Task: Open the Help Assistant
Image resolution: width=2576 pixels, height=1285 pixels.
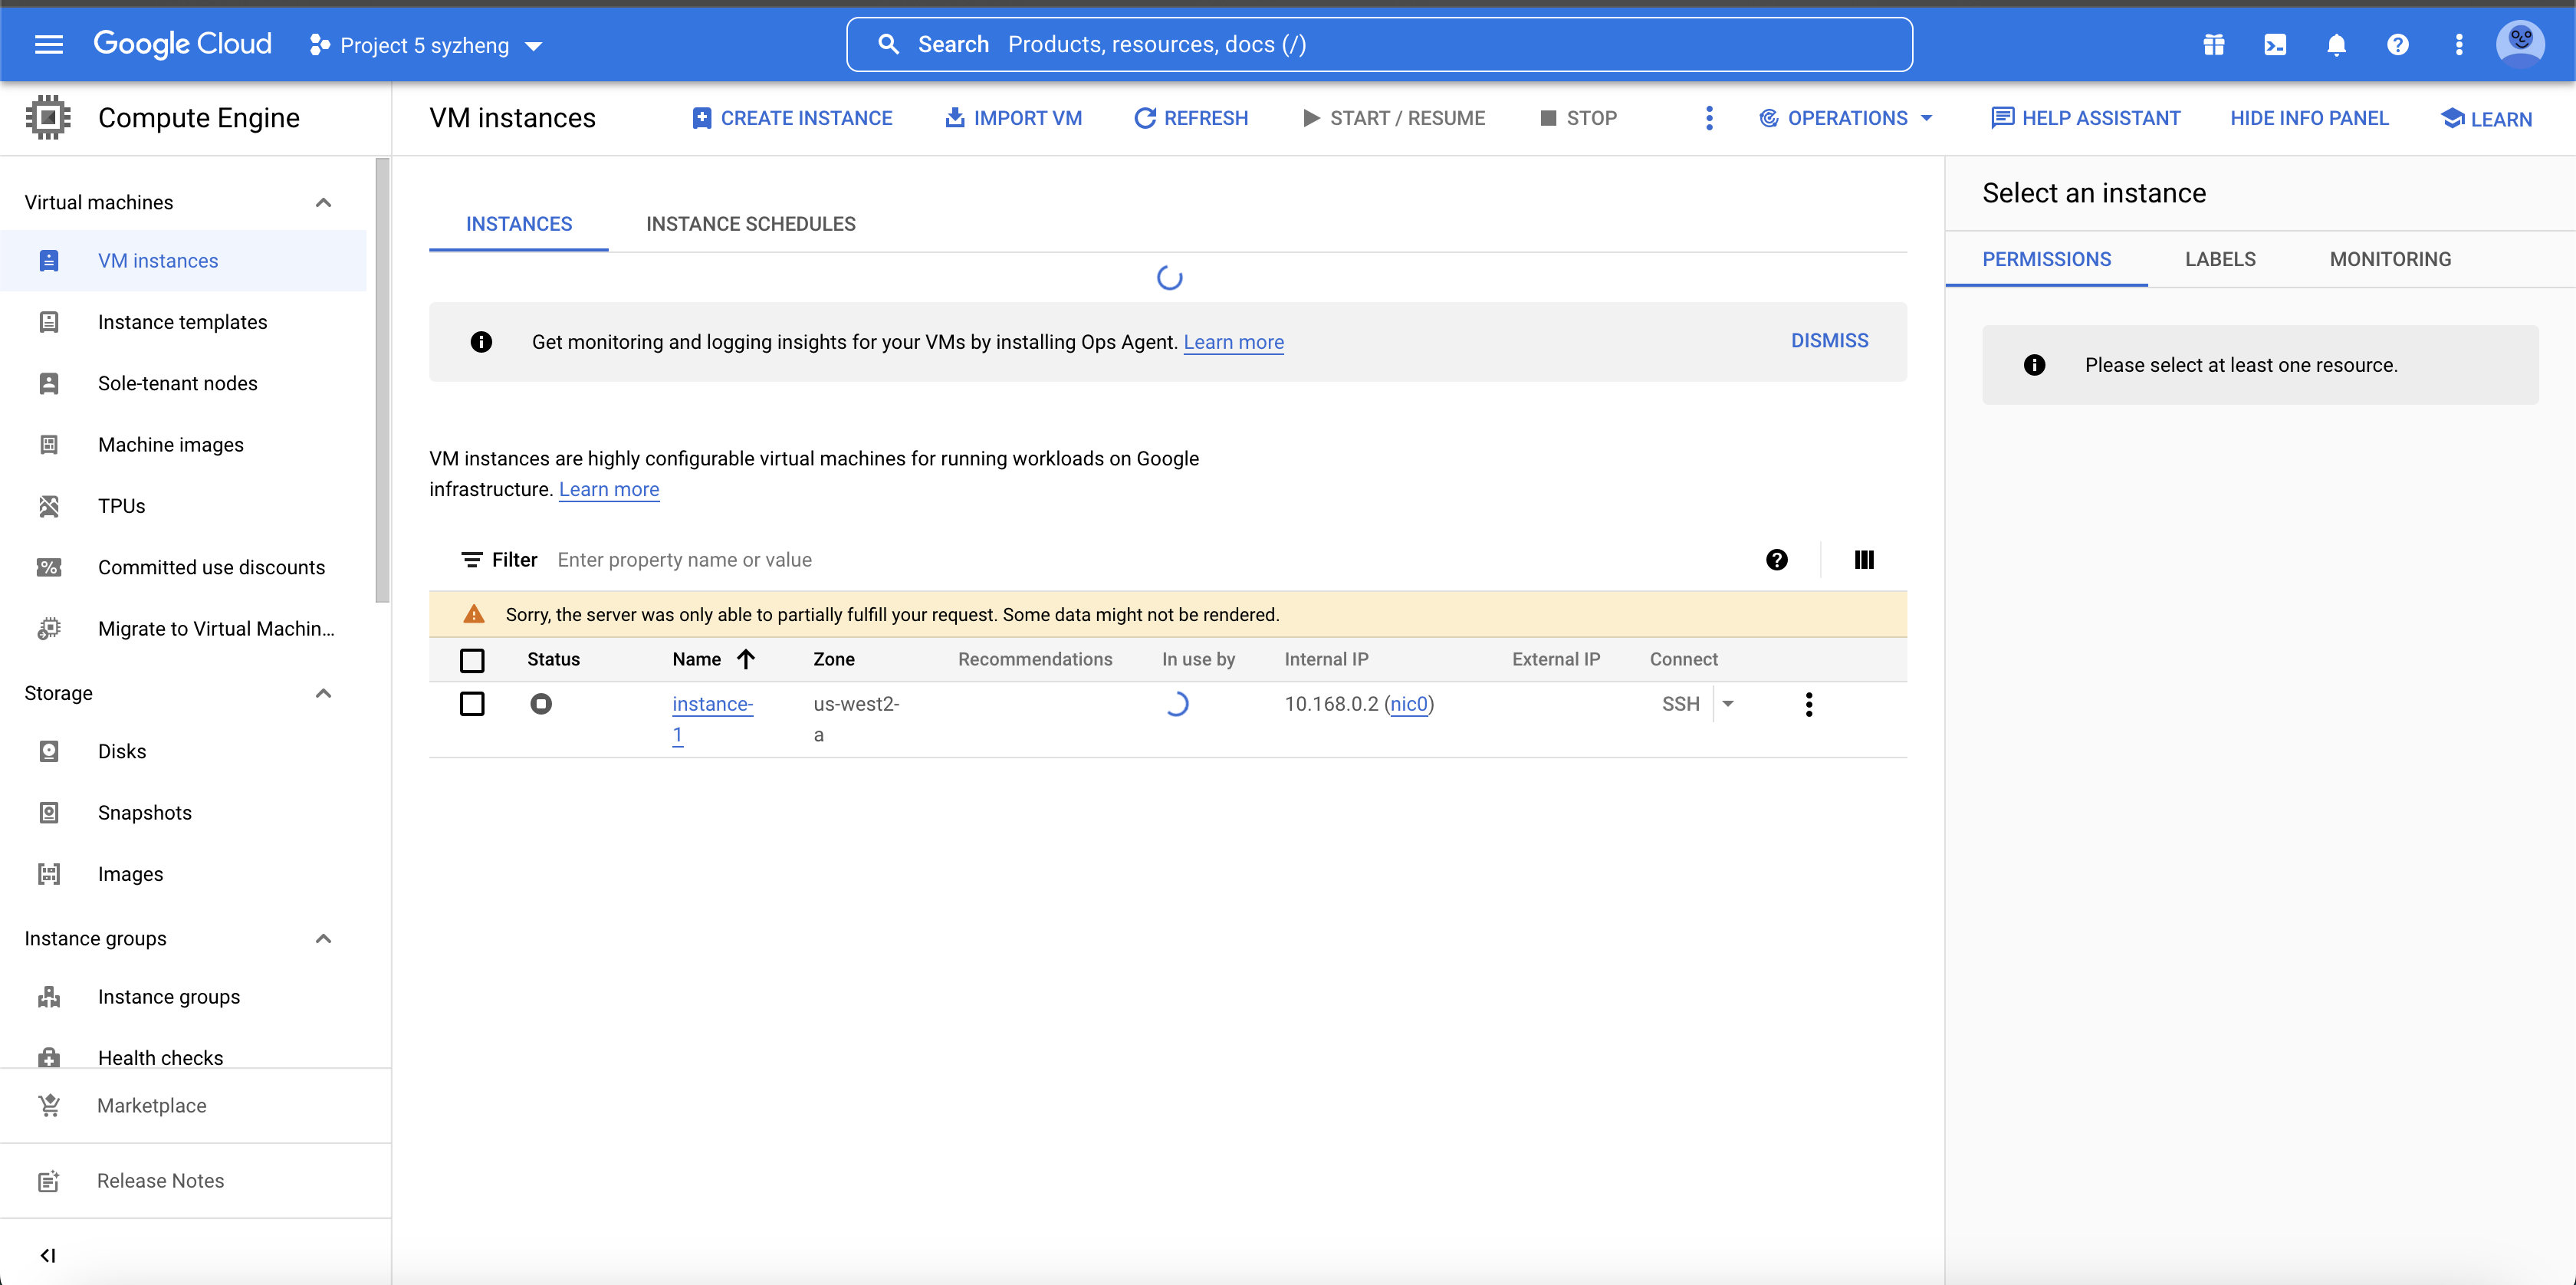Action: click(2085, 118)
